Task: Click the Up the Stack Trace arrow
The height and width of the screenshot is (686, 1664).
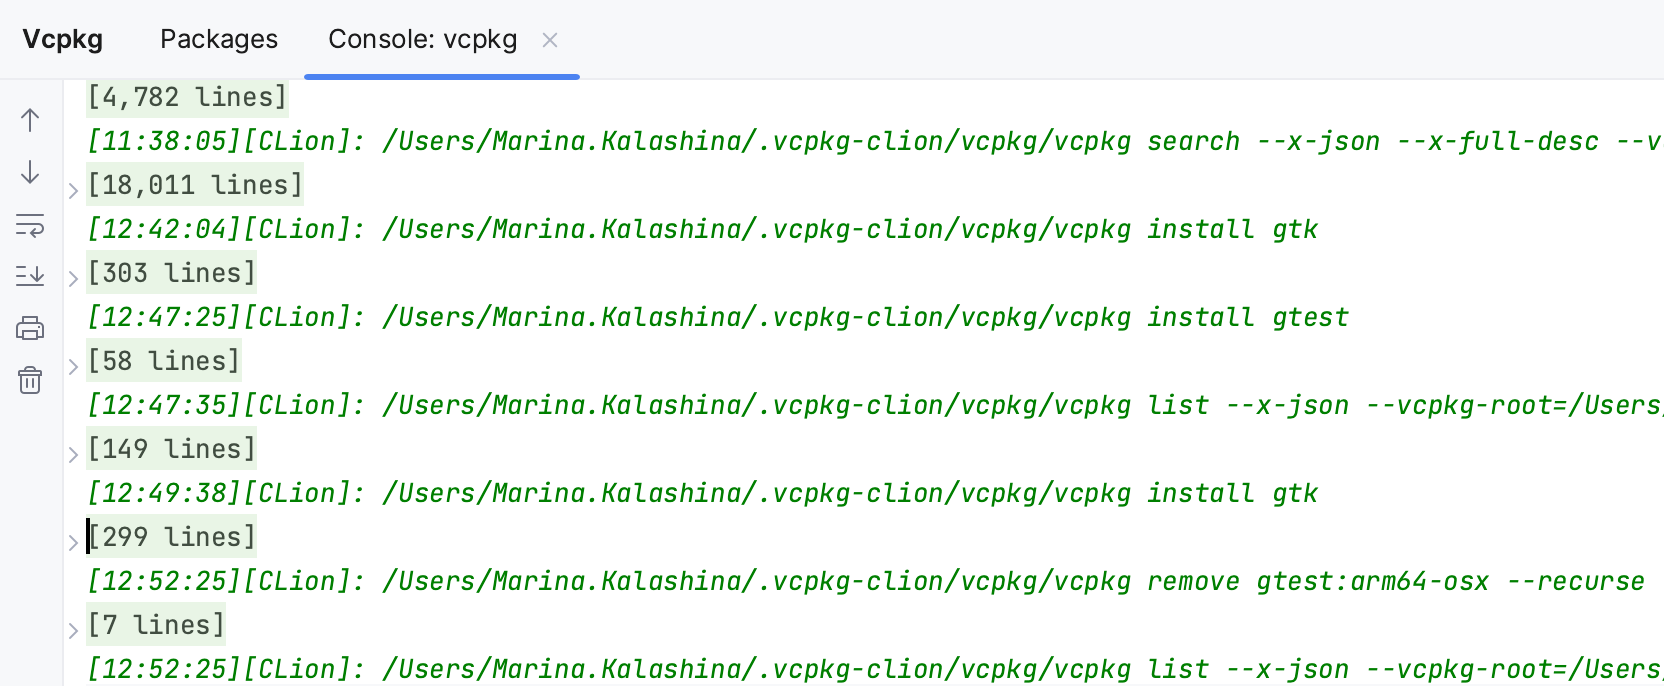Action: coord(30,120)
